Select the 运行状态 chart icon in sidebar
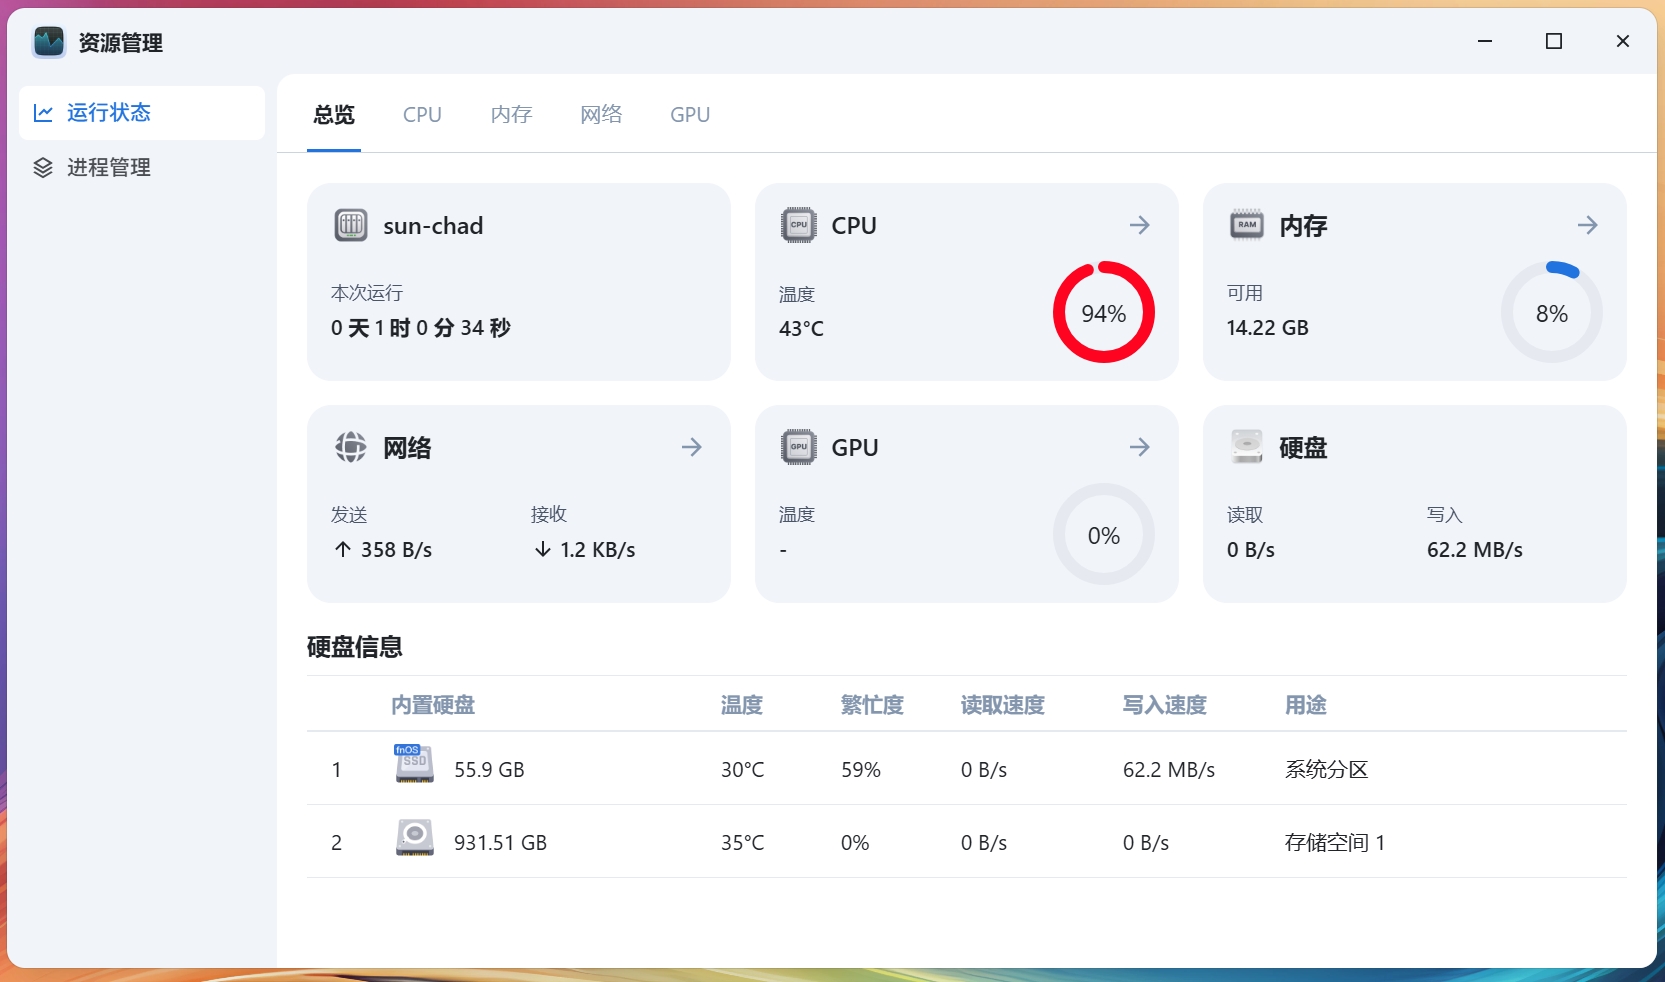The height and width of the screenshot is (982, 1665). [x=43, y=113]
